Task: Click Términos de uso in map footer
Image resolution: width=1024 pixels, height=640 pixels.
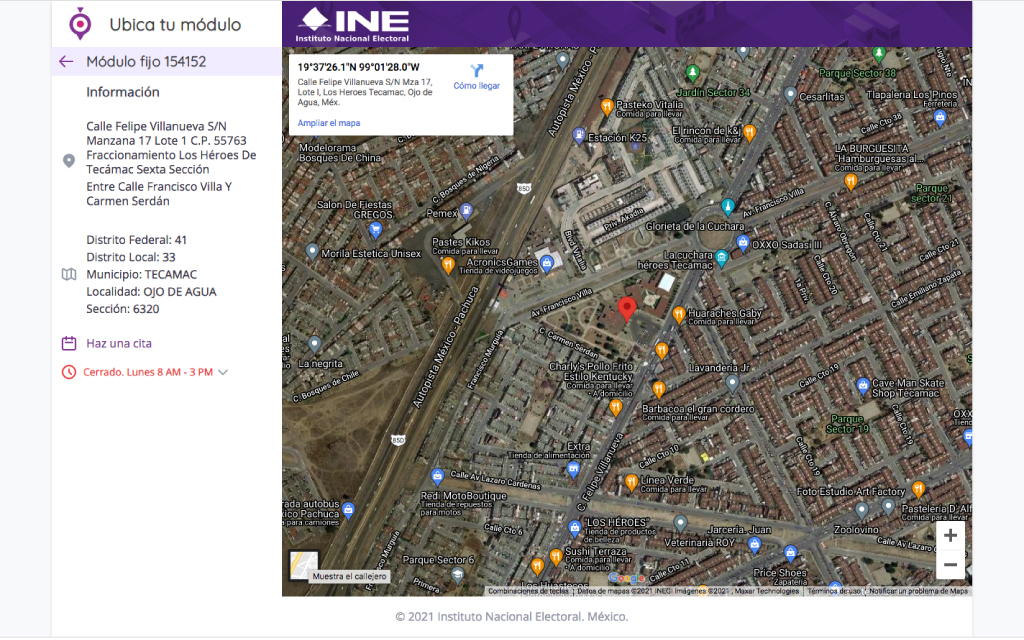Action: pos(833,591)
